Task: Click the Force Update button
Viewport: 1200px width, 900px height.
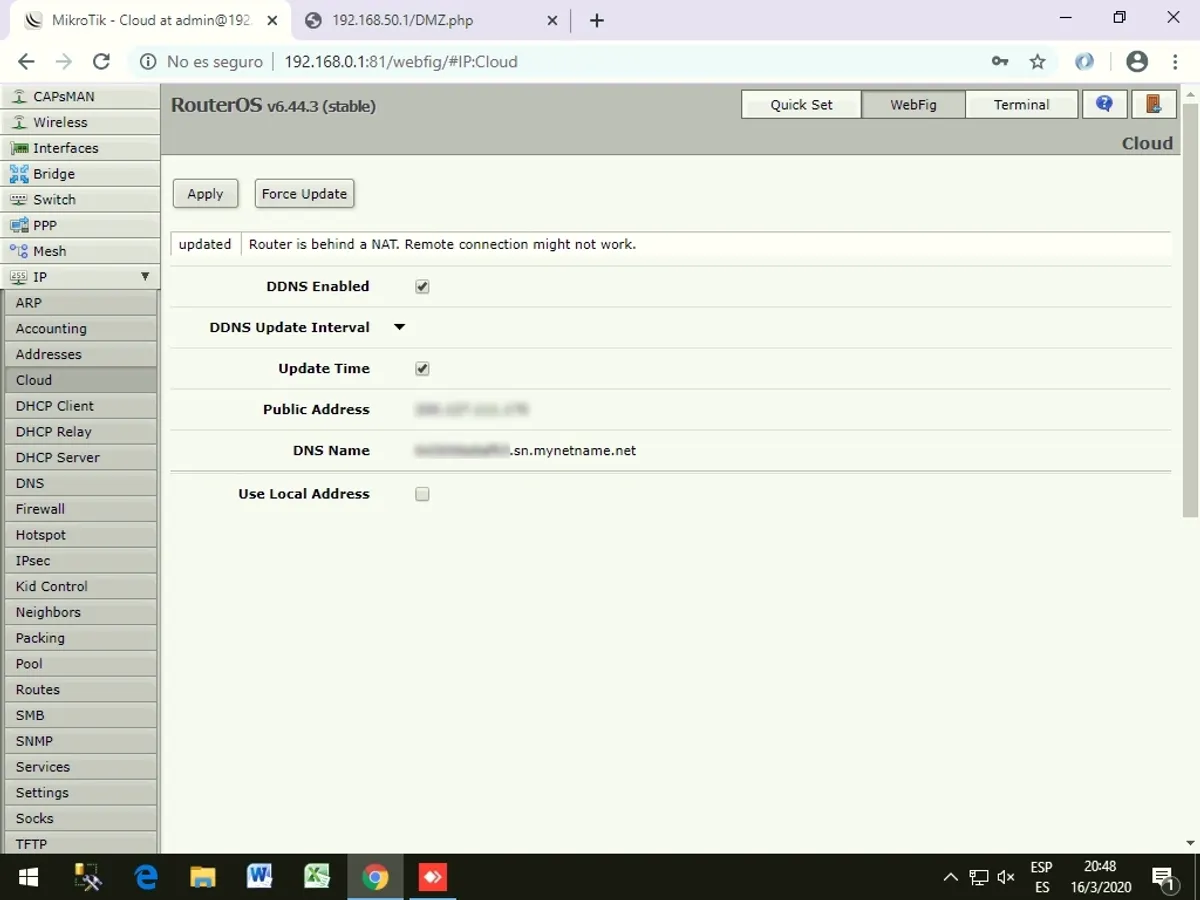Action: 304,194
